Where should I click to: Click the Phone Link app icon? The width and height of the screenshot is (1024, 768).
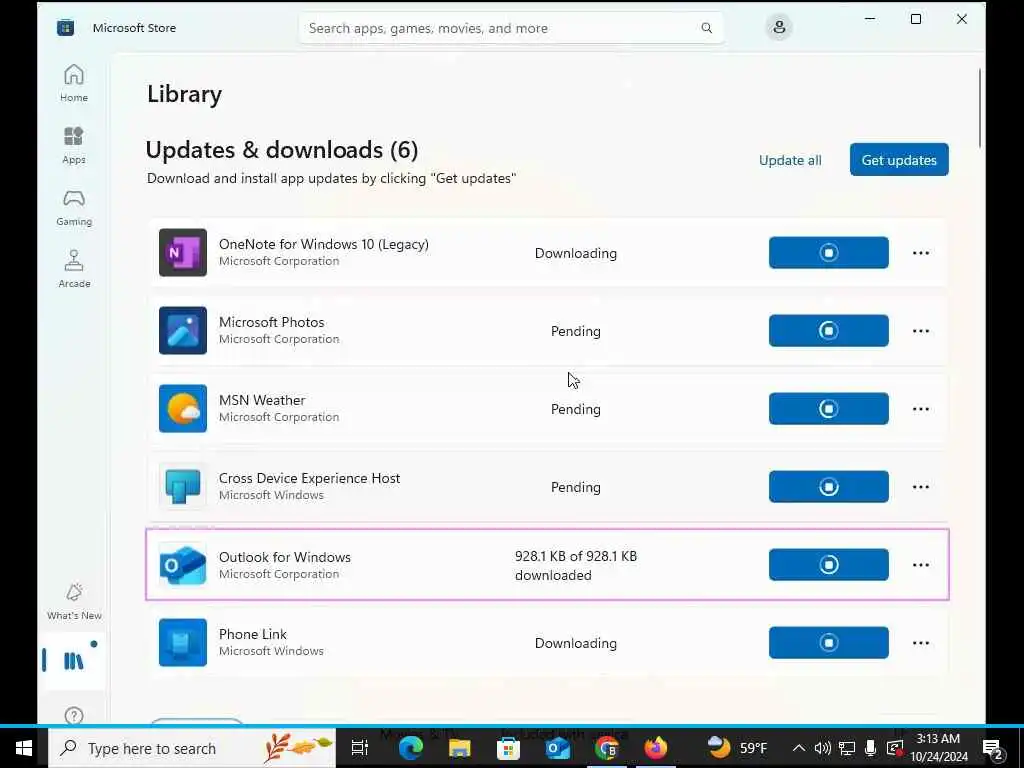pyautogui.click(x=183, y=643)
